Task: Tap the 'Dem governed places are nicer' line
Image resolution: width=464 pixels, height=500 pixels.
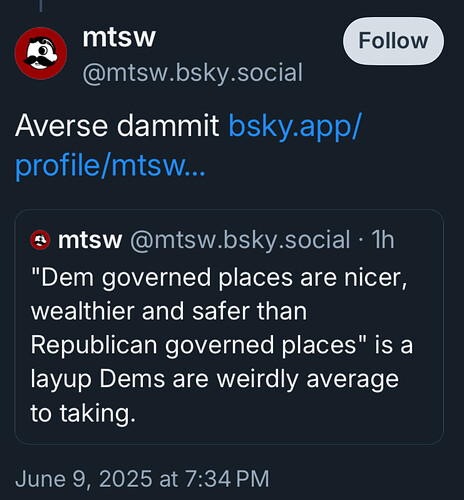Action: [219, 277]
